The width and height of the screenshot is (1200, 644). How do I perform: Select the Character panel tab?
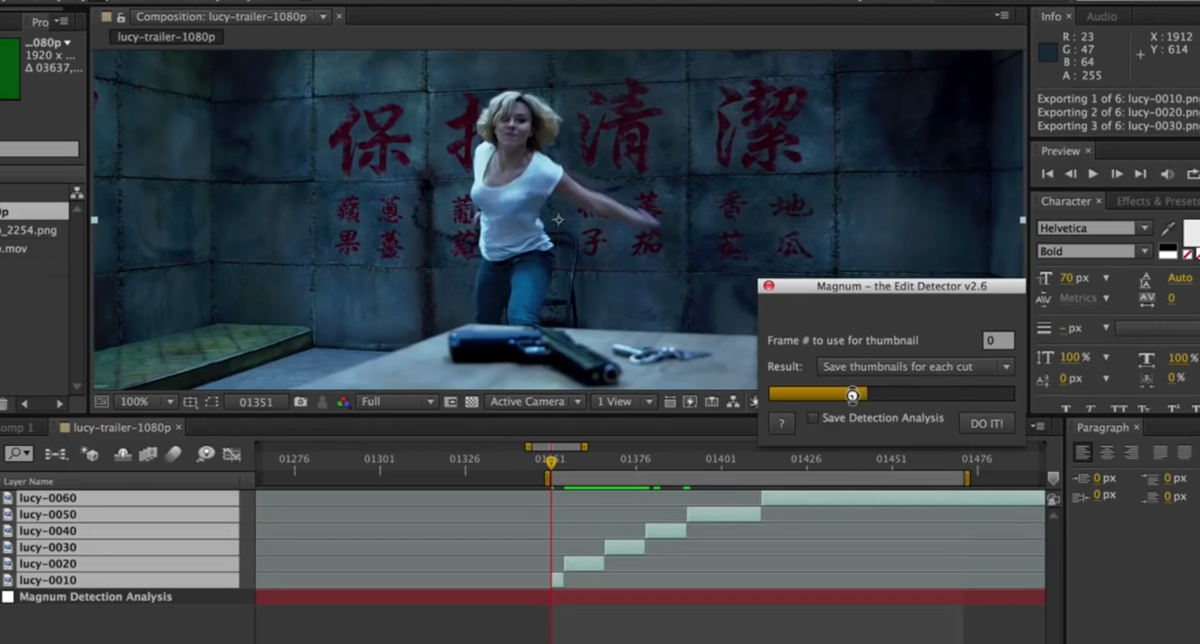click(x=1066, y=201)
